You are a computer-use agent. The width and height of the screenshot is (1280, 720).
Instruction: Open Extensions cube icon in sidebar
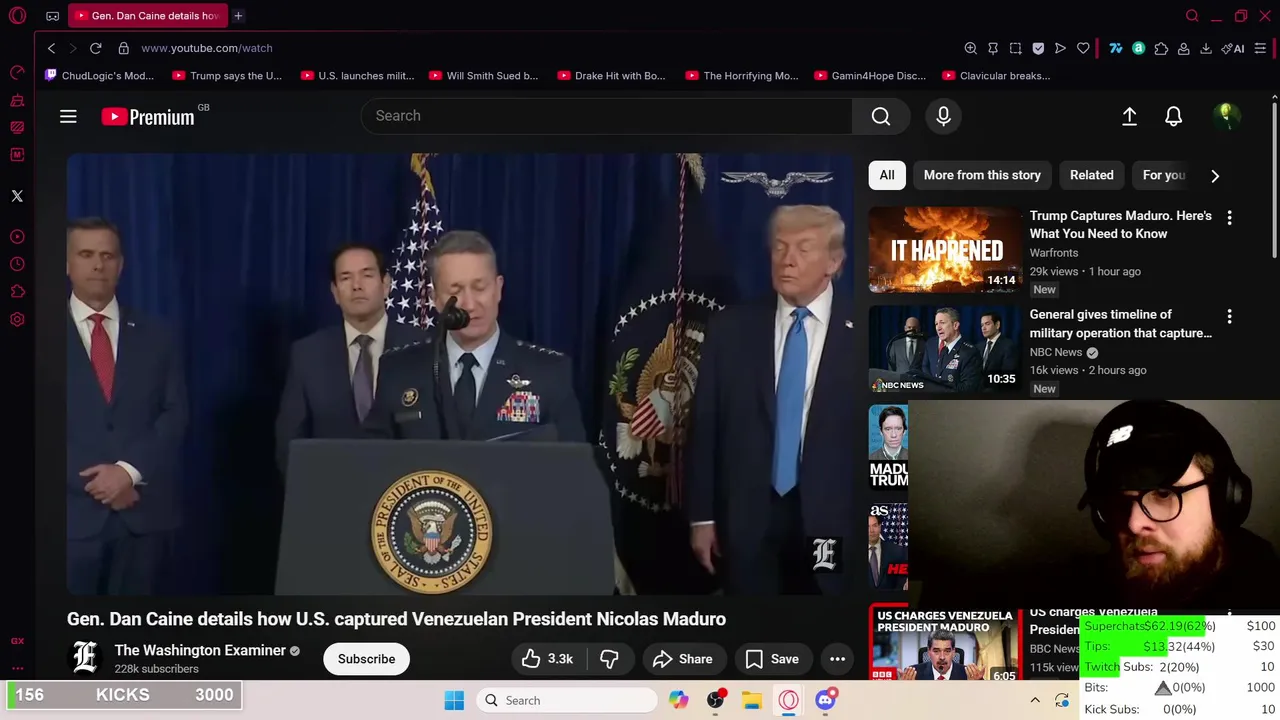(x=17, y=292)
